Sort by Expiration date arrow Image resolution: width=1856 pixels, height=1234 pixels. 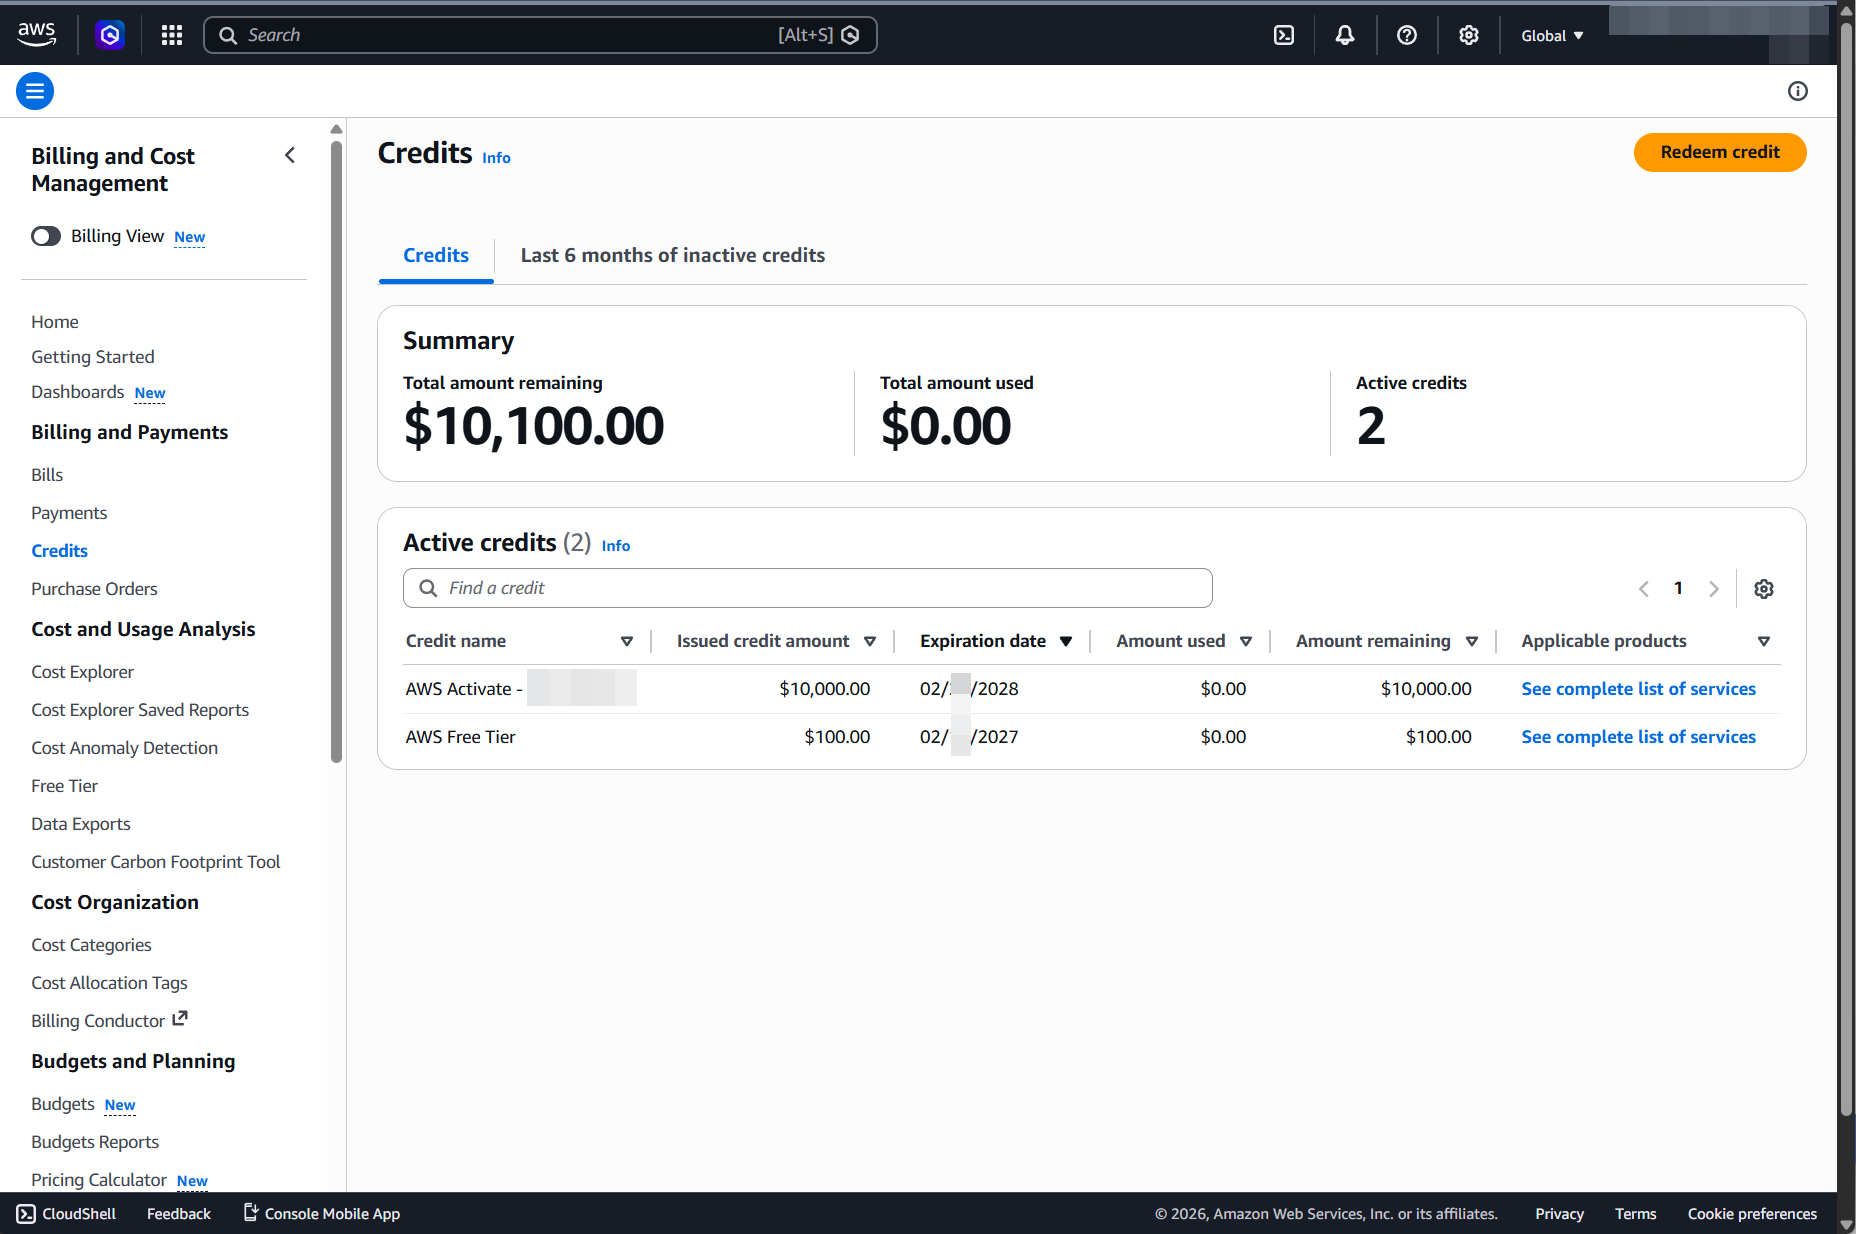coord(1066,641)
